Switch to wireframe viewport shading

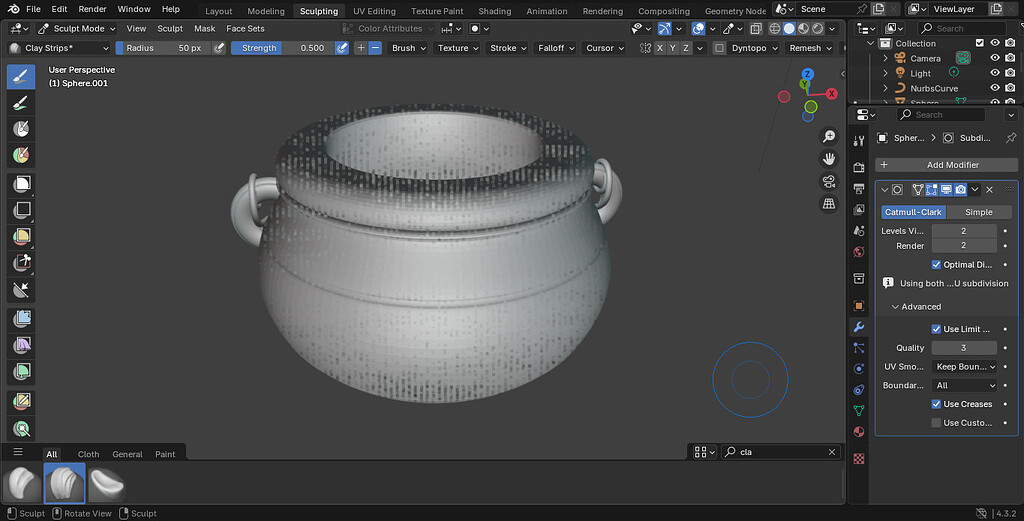(x=775, y=29)
